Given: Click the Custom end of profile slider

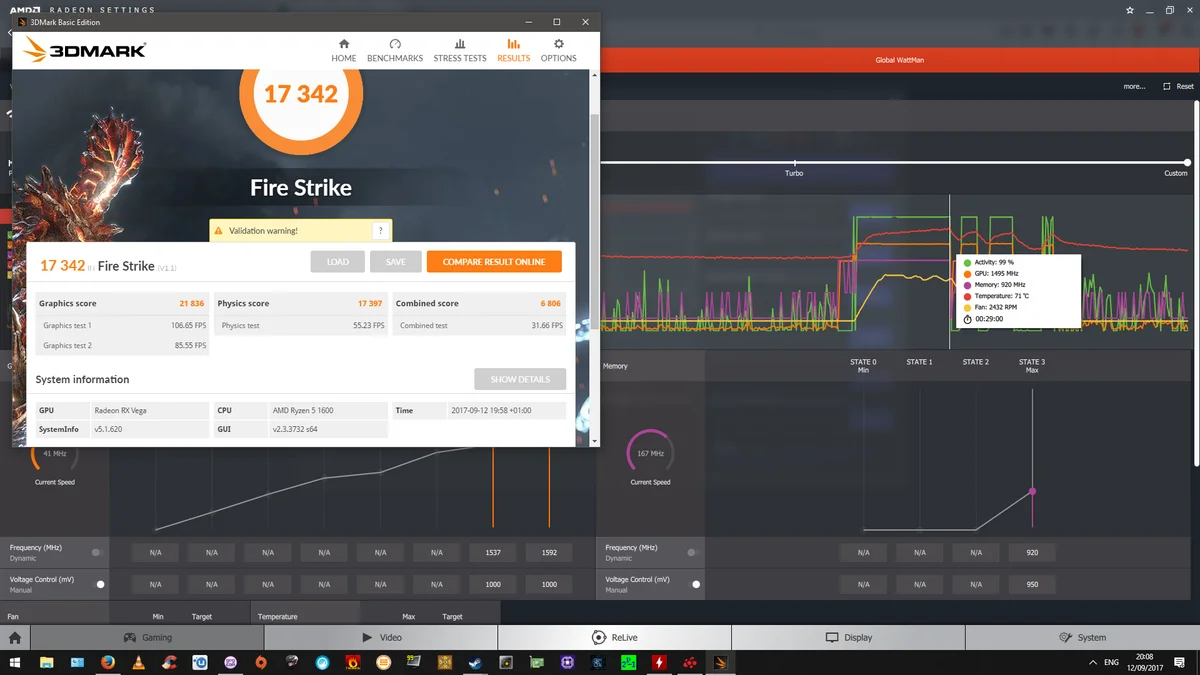Looking at the screenshot, I should [x=1187, y=163].
